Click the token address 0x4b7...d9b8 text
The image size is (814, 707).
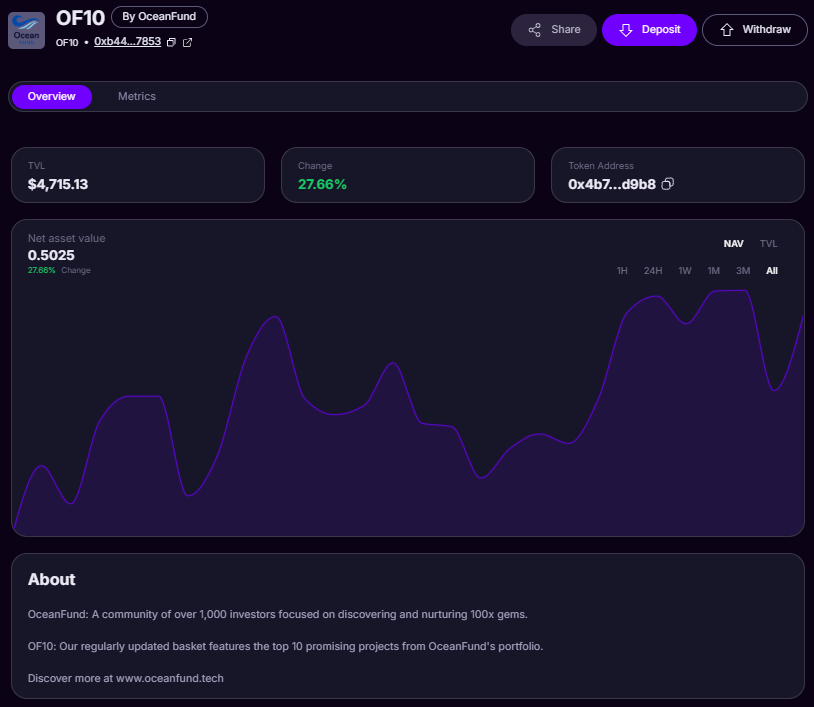click(x=612, y=184)
